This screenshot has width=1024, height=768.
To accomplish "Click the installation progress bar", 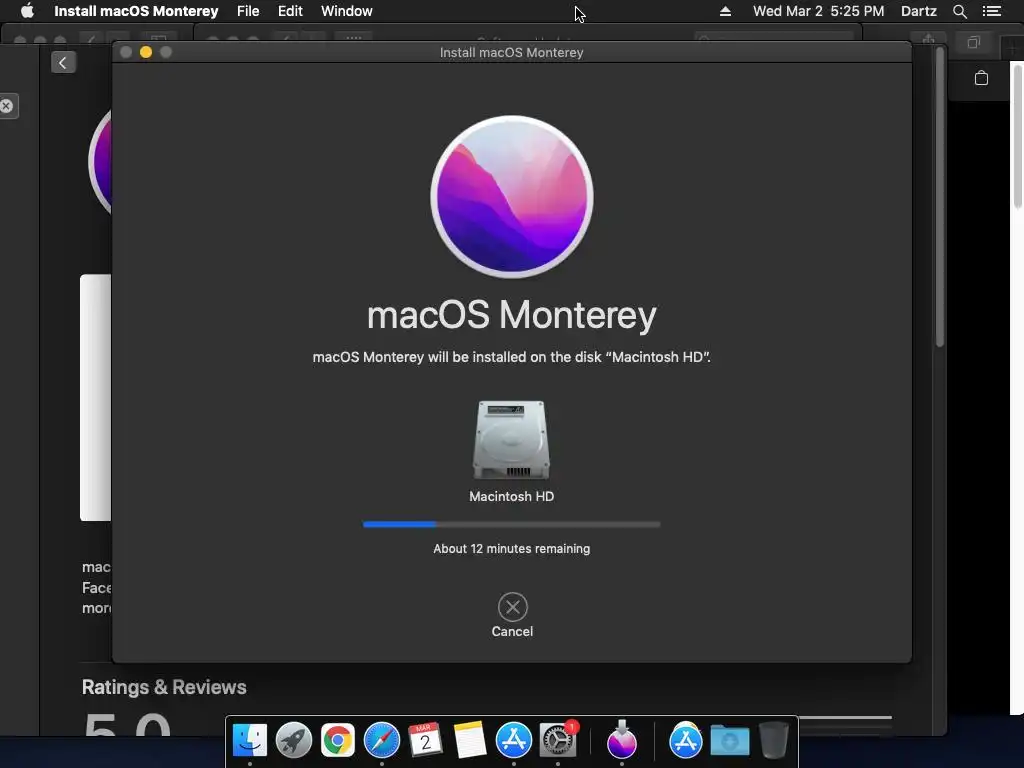I will point(511,524).
